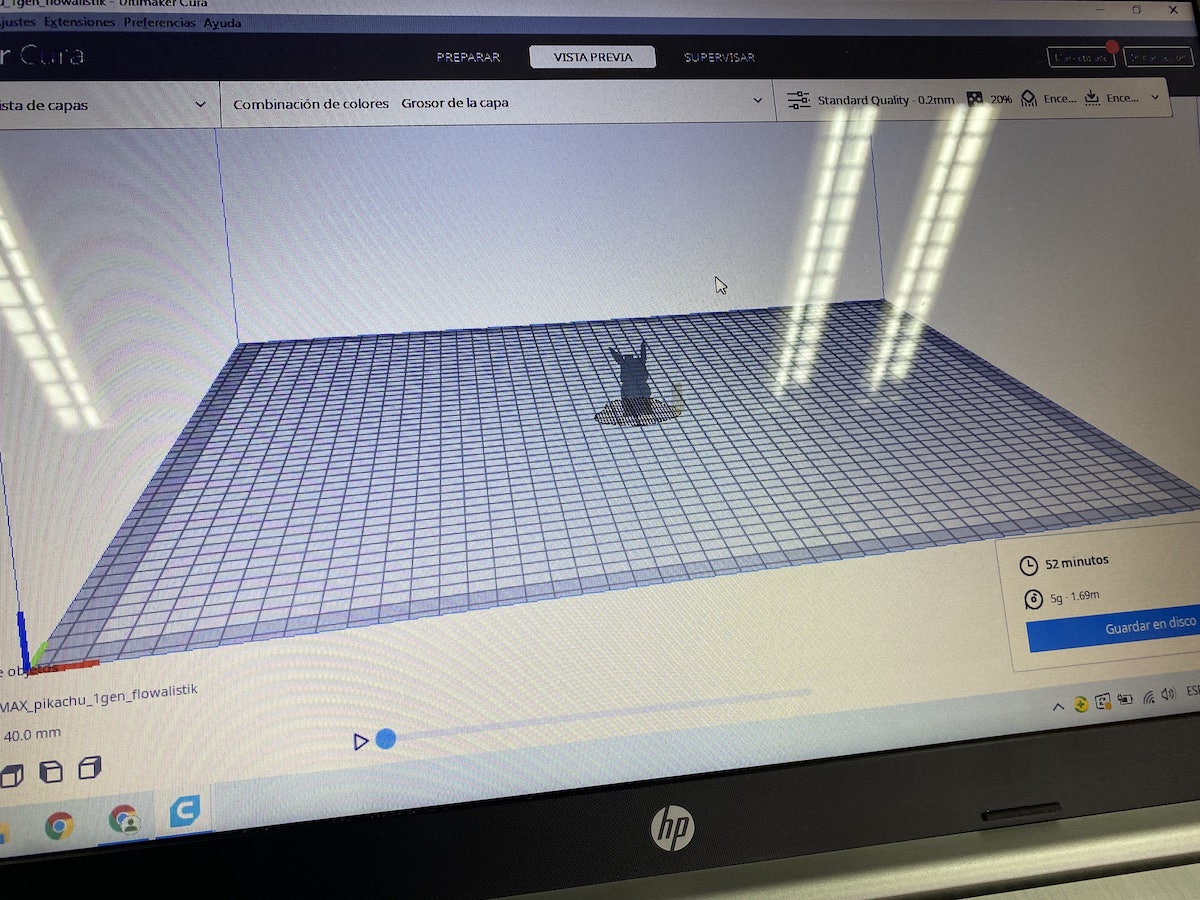Click the infill density 20% icon
The width and height of the screenshot is (1200, 900).
pyautogui.click(x=975, y=99)
